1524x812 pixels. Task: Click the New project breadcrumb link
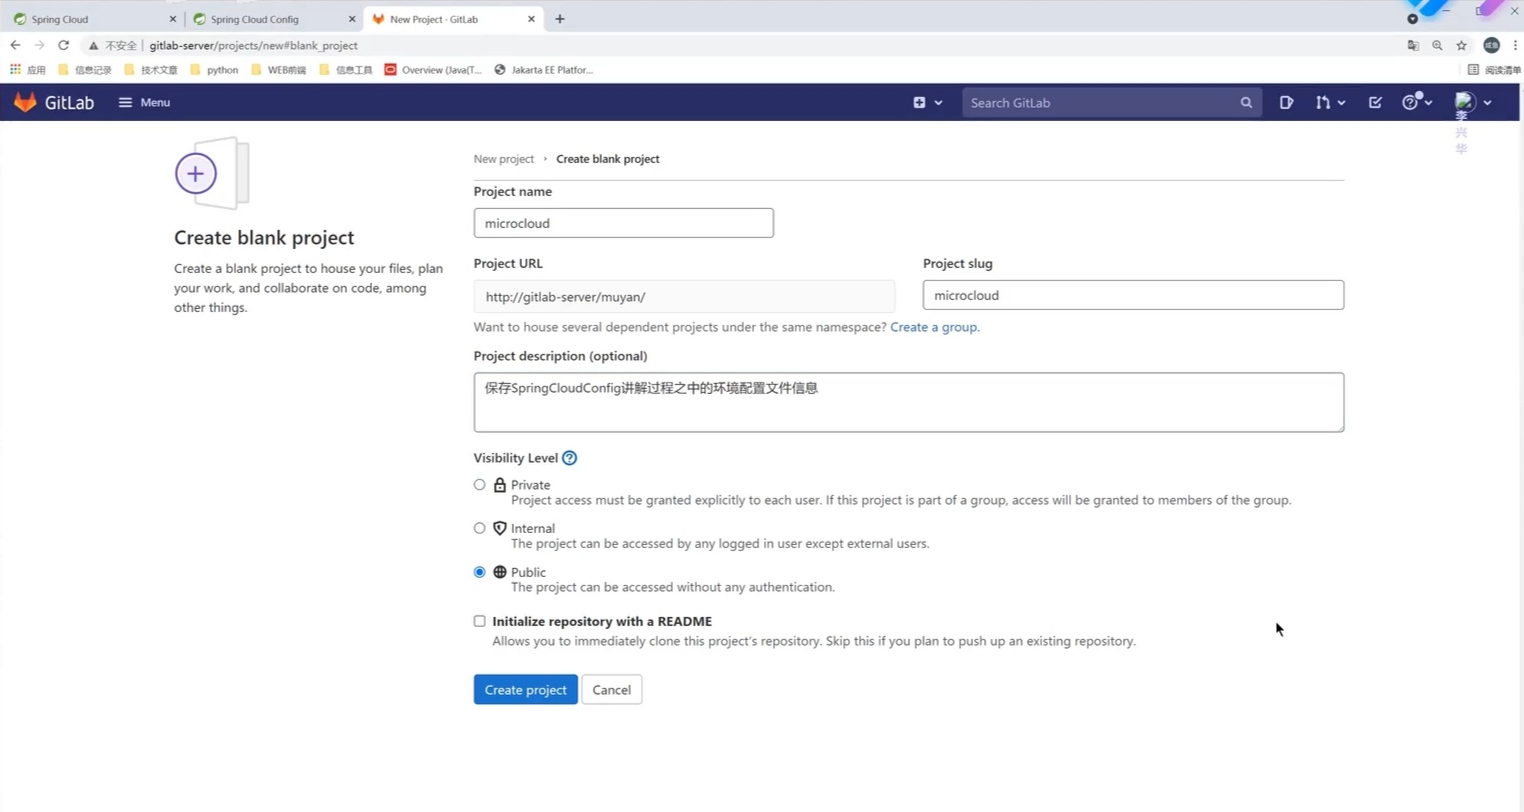(504, 159)
